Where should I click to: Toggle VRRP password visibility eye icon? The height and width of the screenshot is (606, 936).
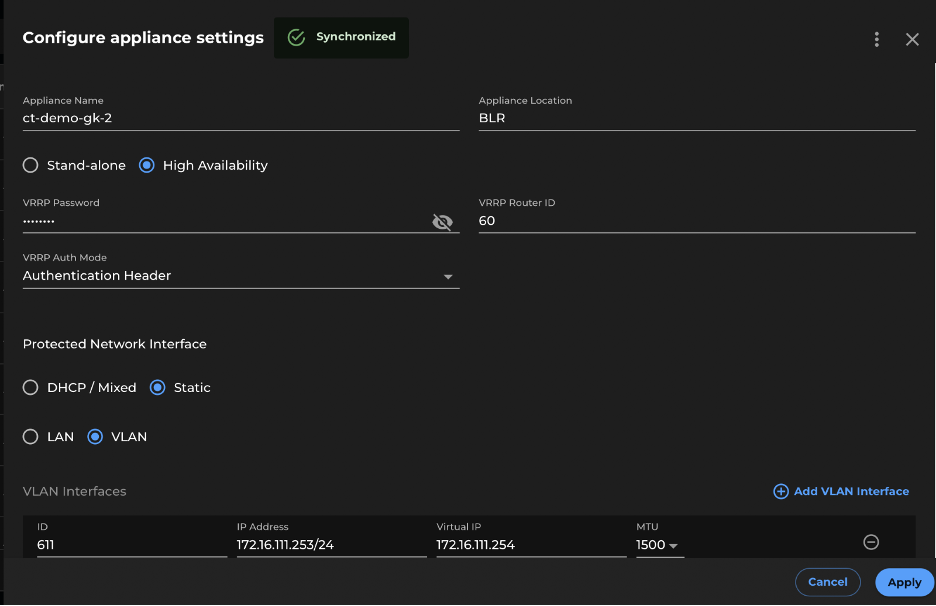[442, 222]
